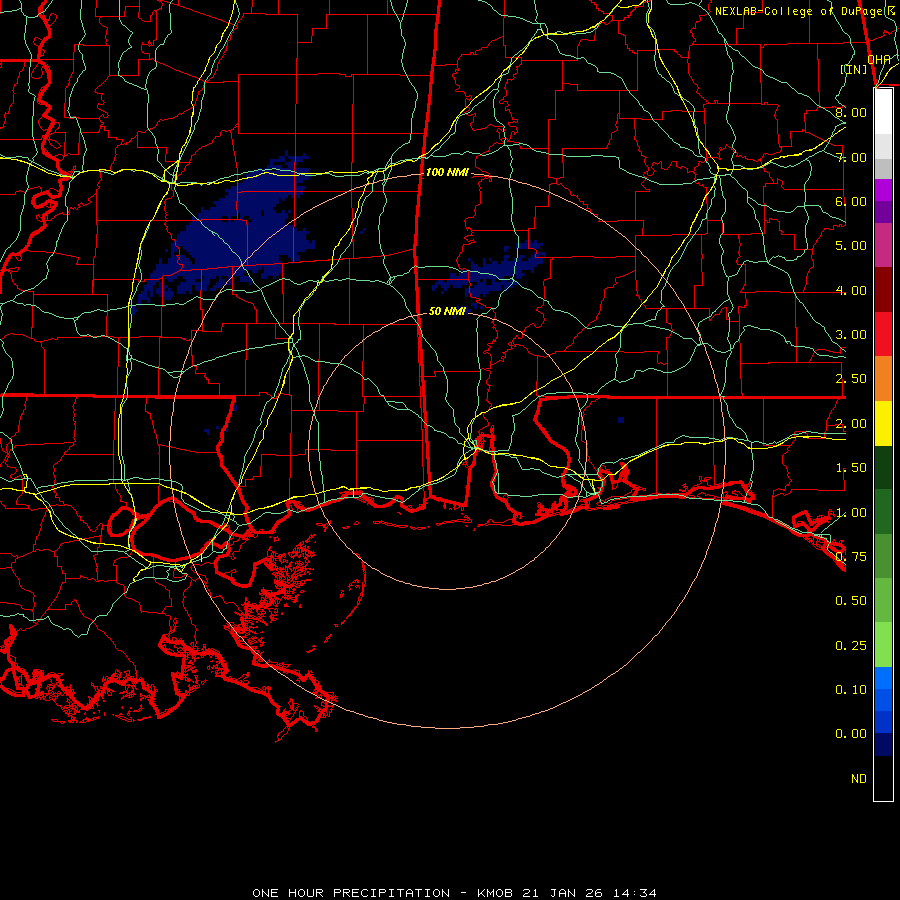Select the 8.00 legend value

point(851,112)
